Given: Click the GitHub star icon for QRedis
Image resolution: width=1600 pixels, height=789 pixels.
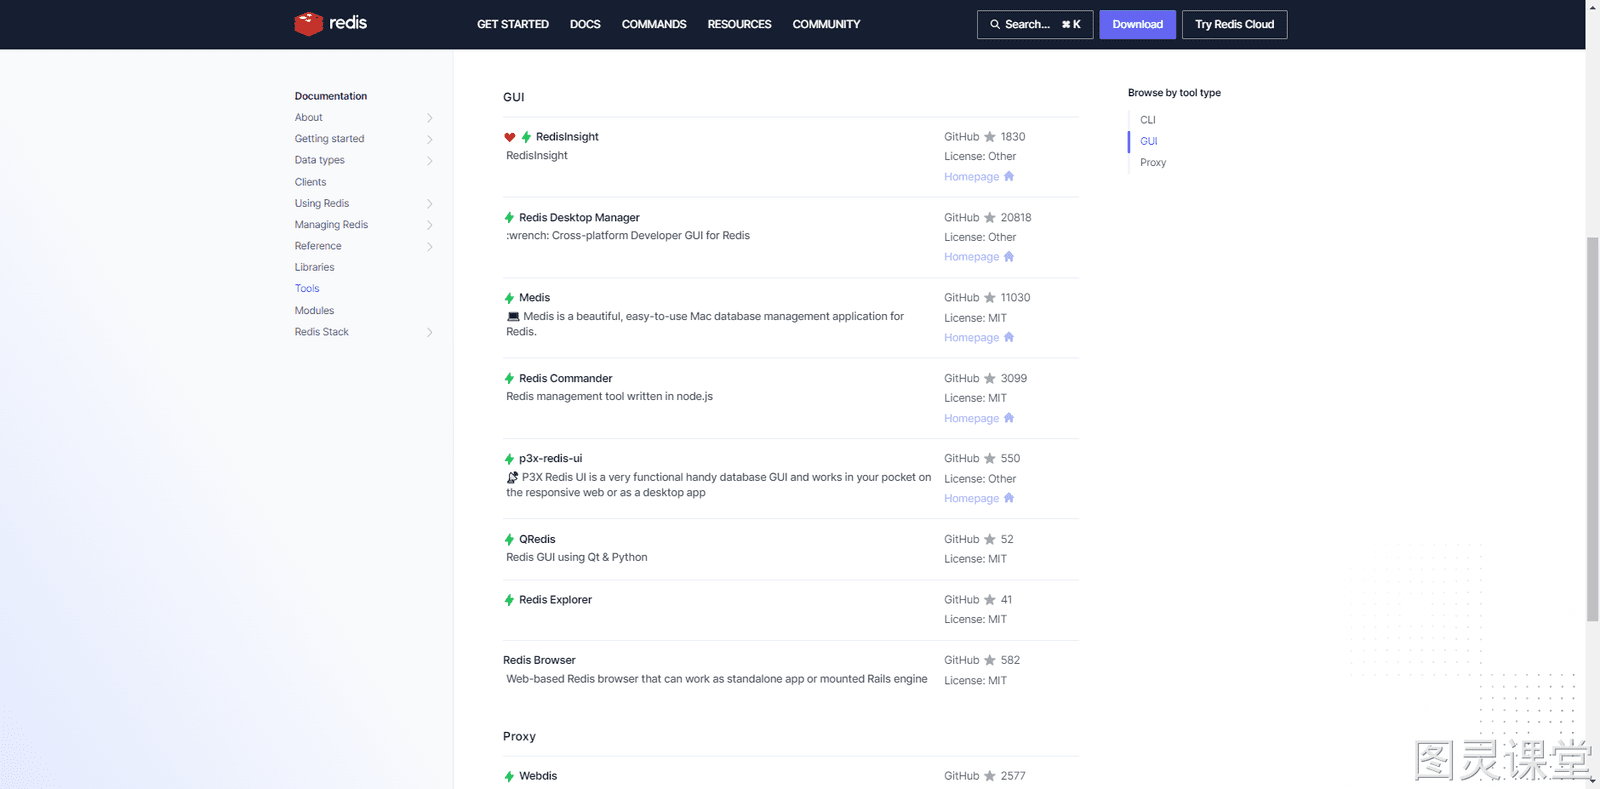Looking at the screenshot, I should [x=990, y=539].
